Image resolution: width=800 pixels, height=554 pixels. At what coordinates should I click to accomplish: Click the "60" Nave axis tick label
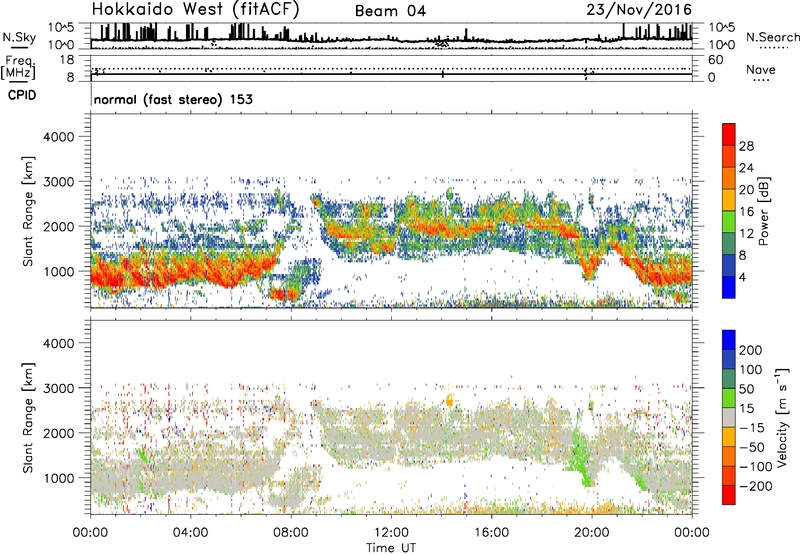pyautogui.click(x=715, y=60)
